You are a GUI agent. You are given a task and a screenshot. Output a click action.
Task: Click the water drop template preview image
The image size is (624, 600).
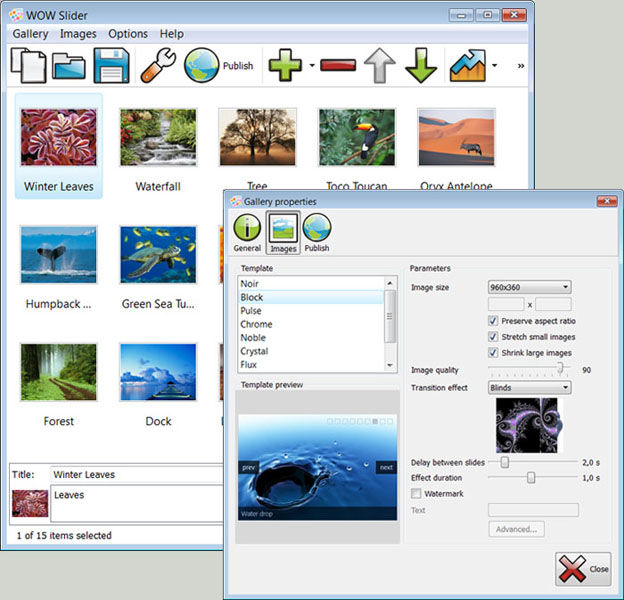coord(317,468)
